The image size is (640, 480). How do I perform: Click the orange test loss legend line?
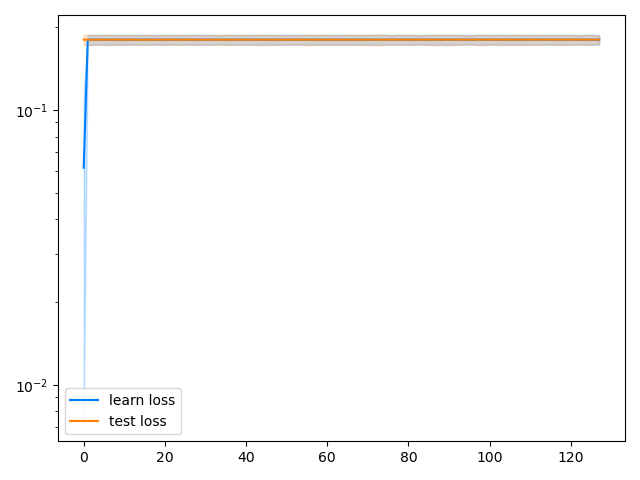pyautogui.click(x=84, y=421)
